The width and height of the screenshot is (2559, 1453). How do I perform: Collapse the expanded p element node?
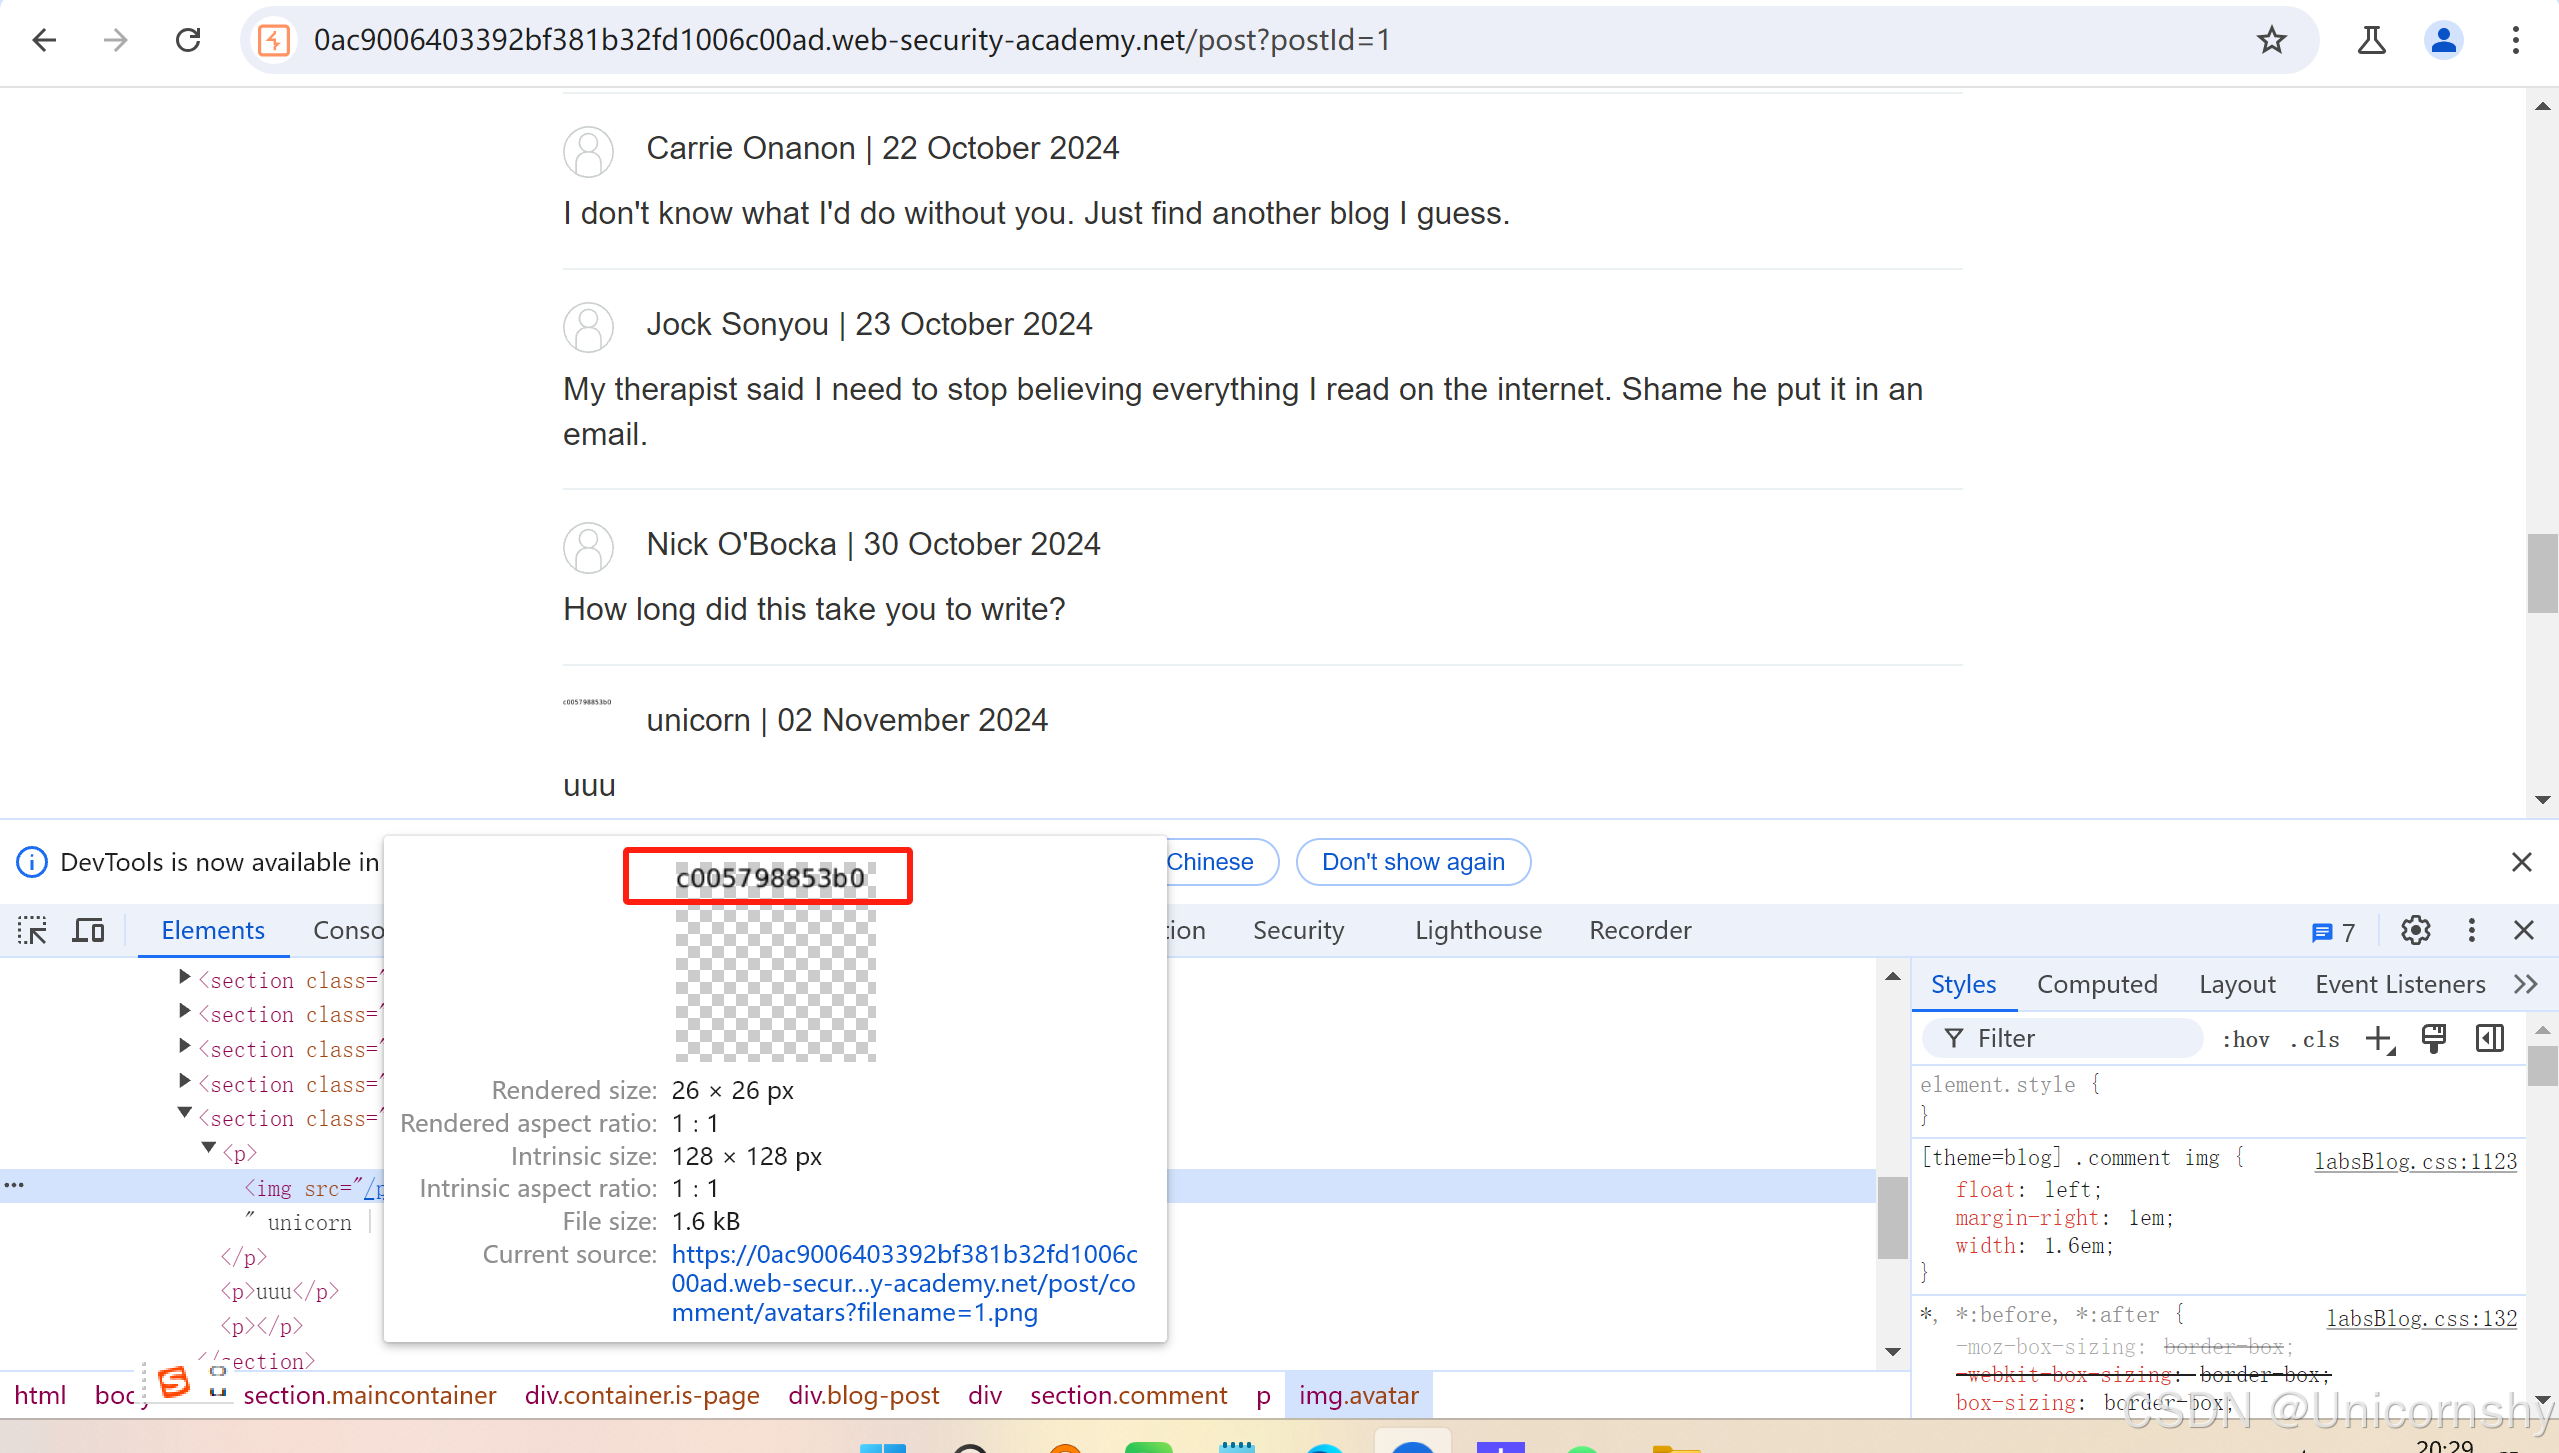(x=209, y=1148)
